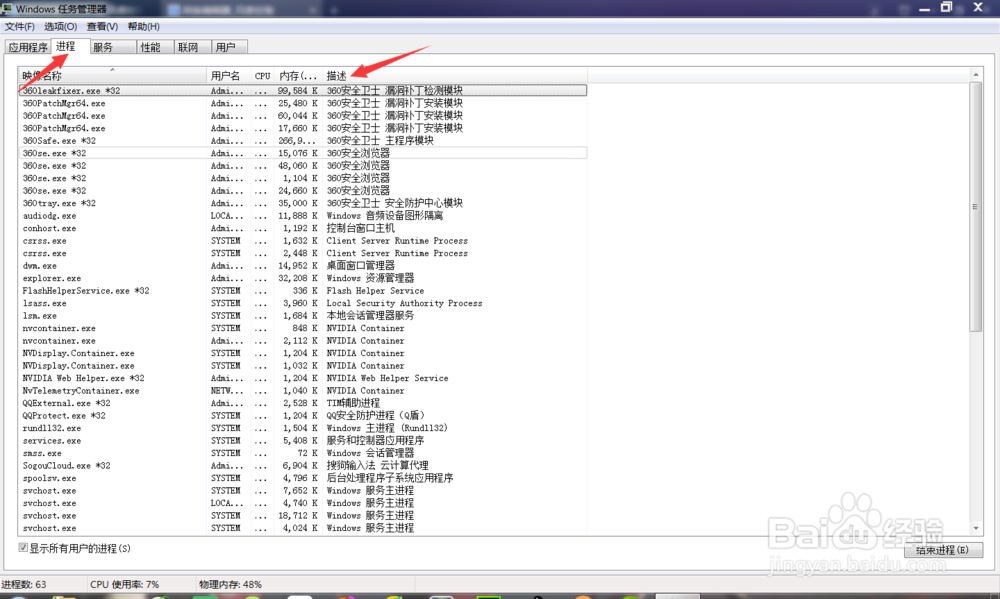Image resolution: width=1000 pixels, height=599 pixels.
Task: Click the 99,584 K memory value
Action: (297, 91)
